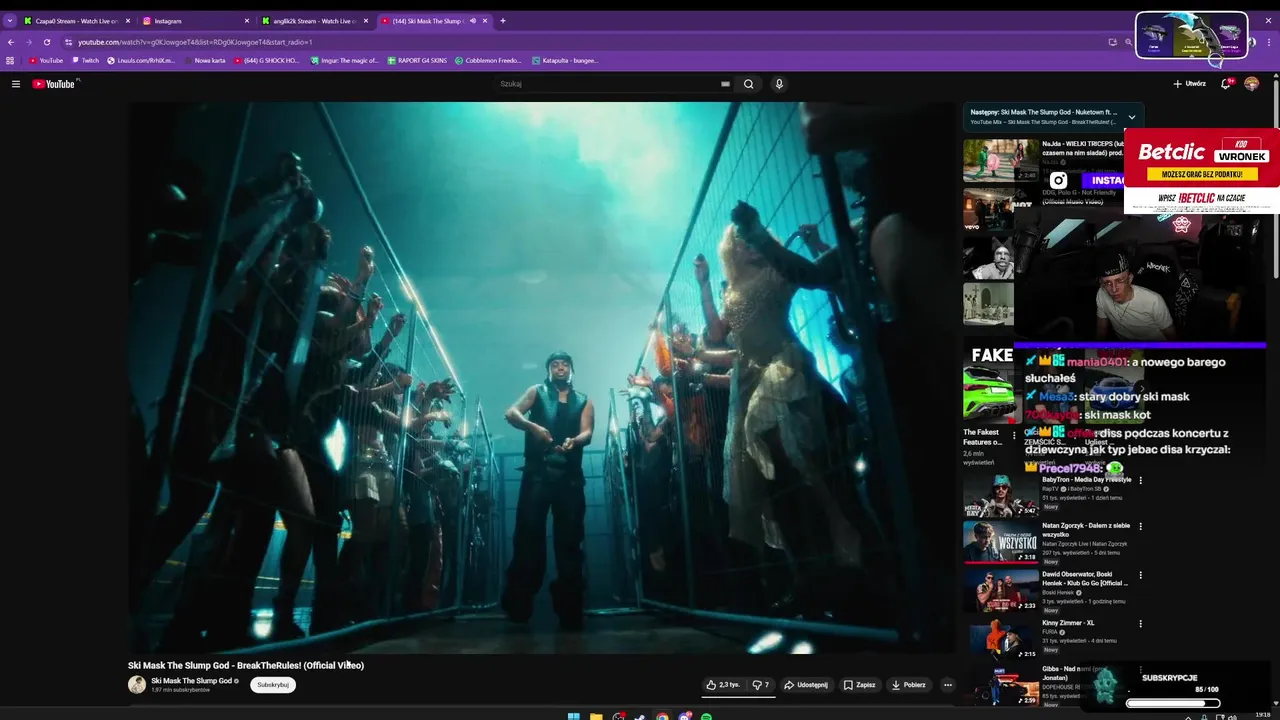Screen dimensions: 1280x720
Task: Open options for BabyTron Media Day Freestyle
Action: tap(1140, 480)
